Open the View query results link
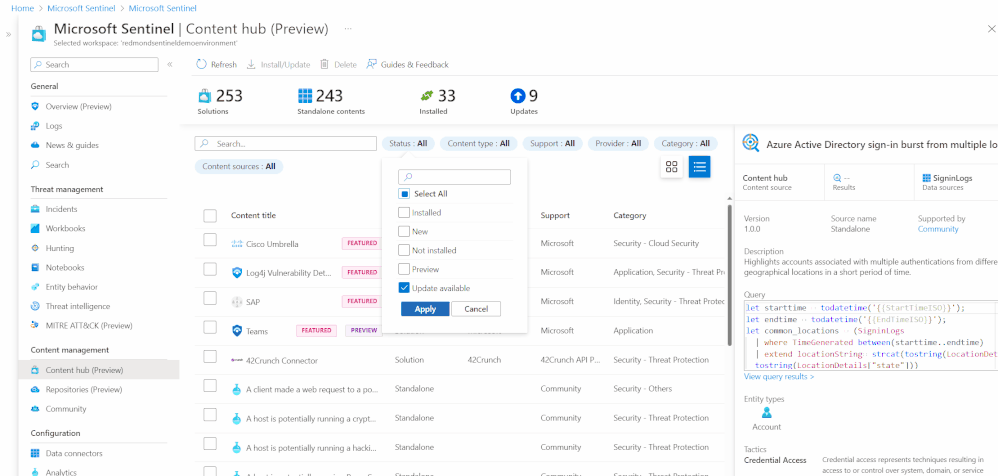 (778, 377)
